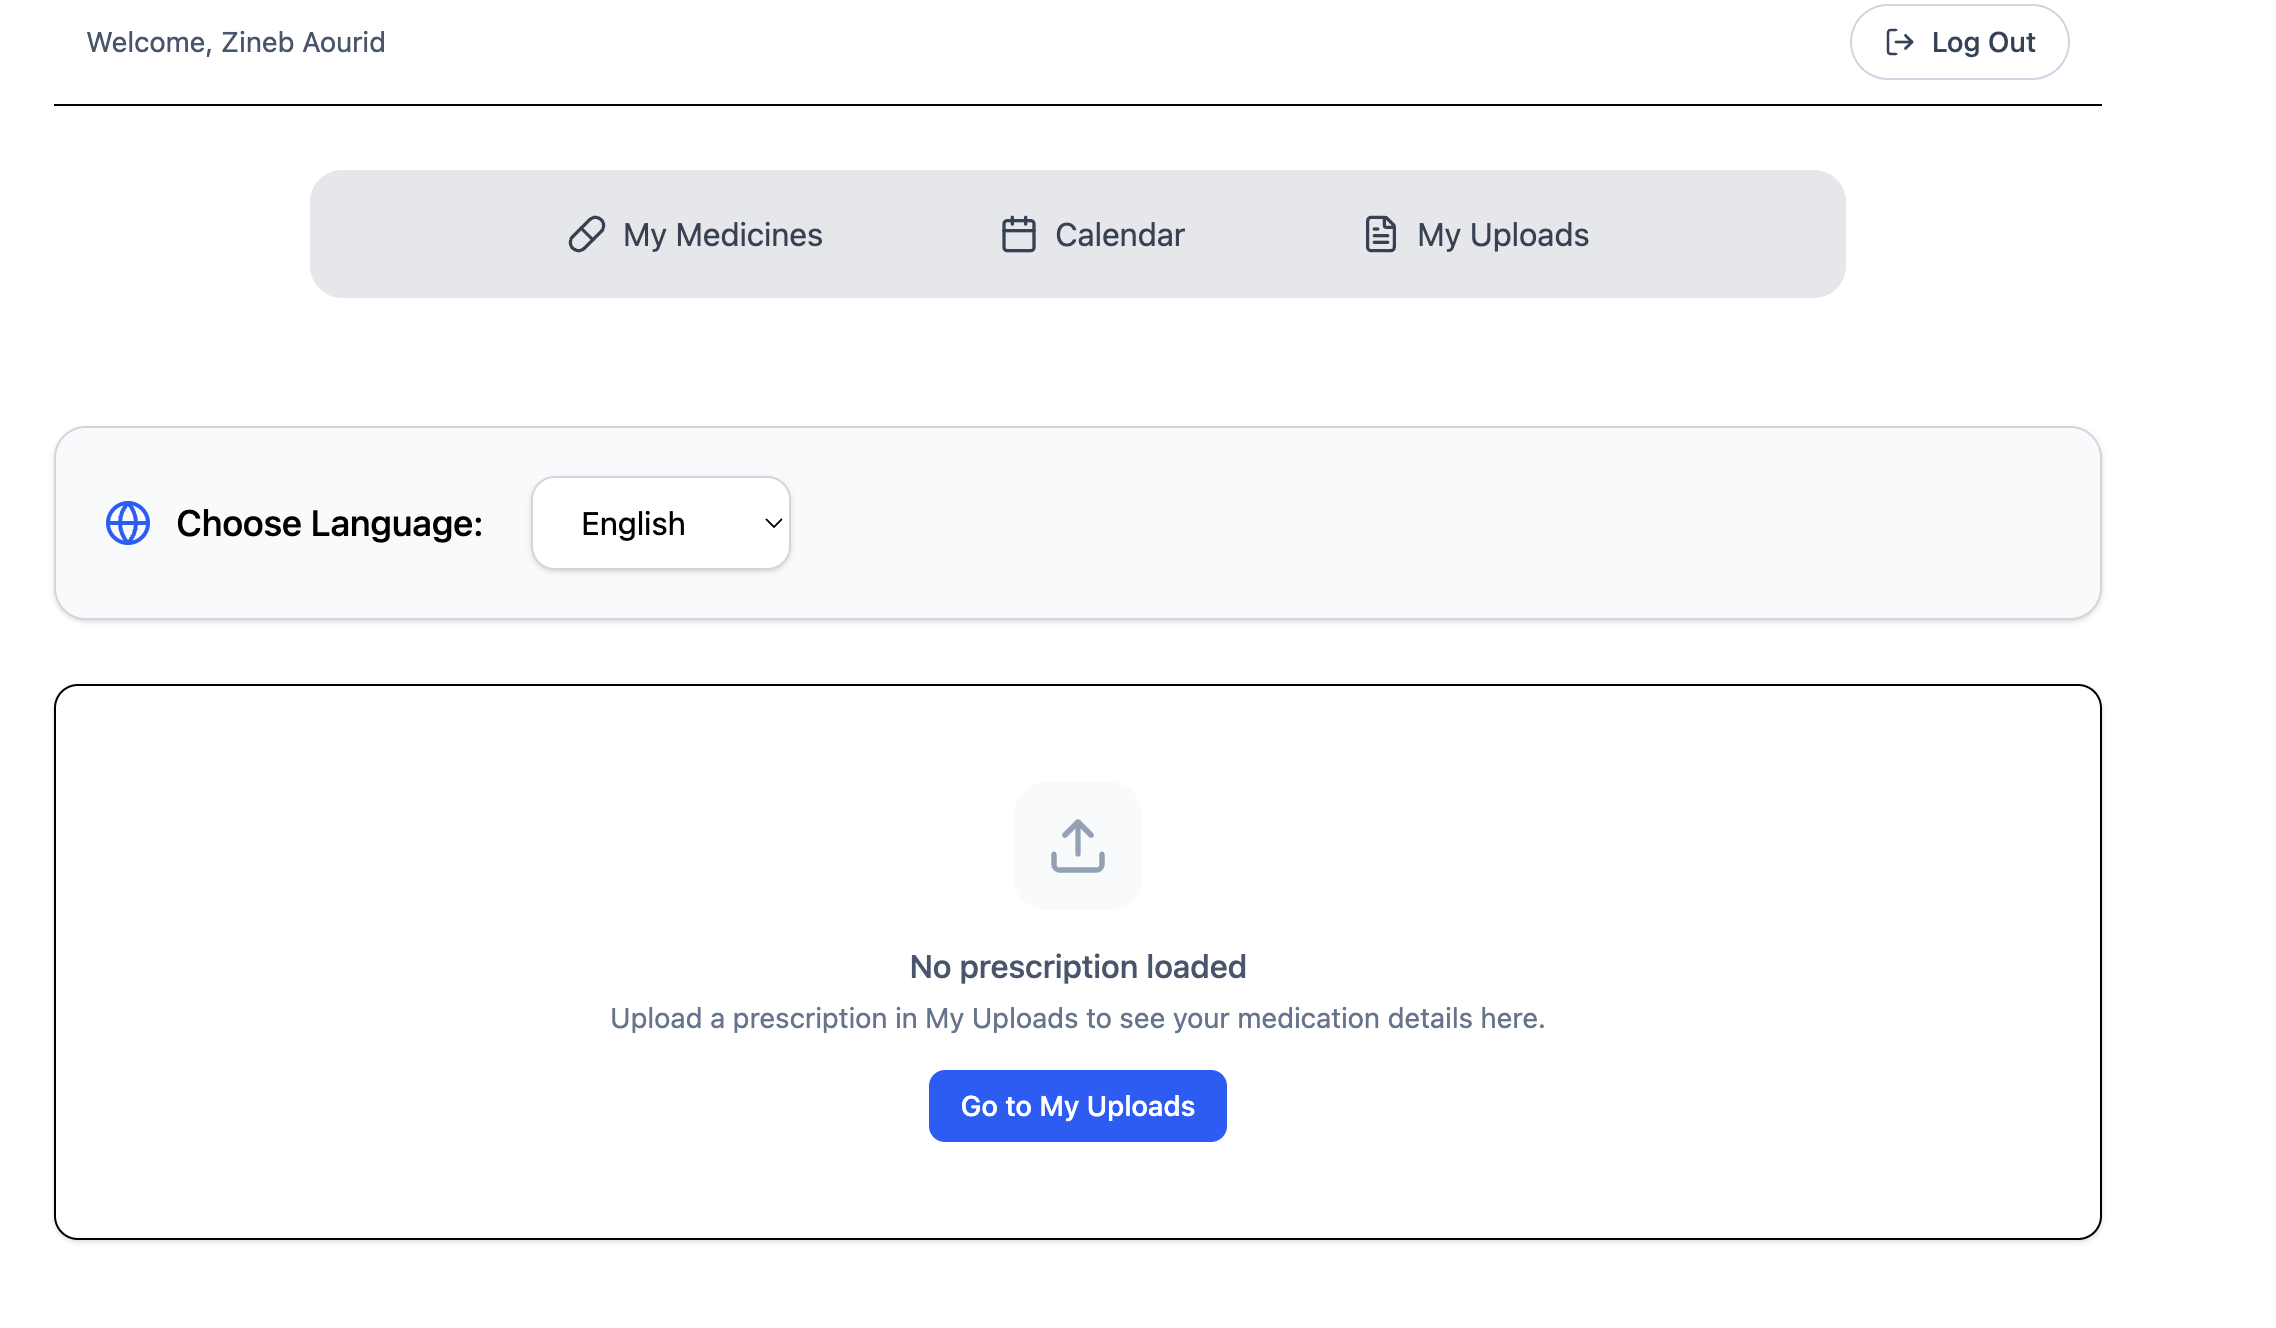
Task: Click the chevron arrow in the language selector
Action: point(773,523)
